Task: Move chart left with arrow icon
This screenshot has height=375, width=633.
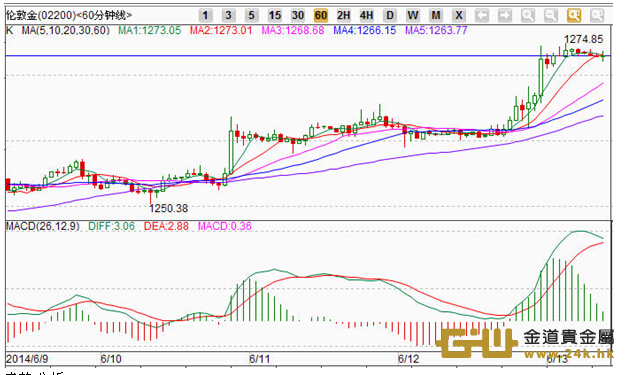Action: click(x=482, y=15)
